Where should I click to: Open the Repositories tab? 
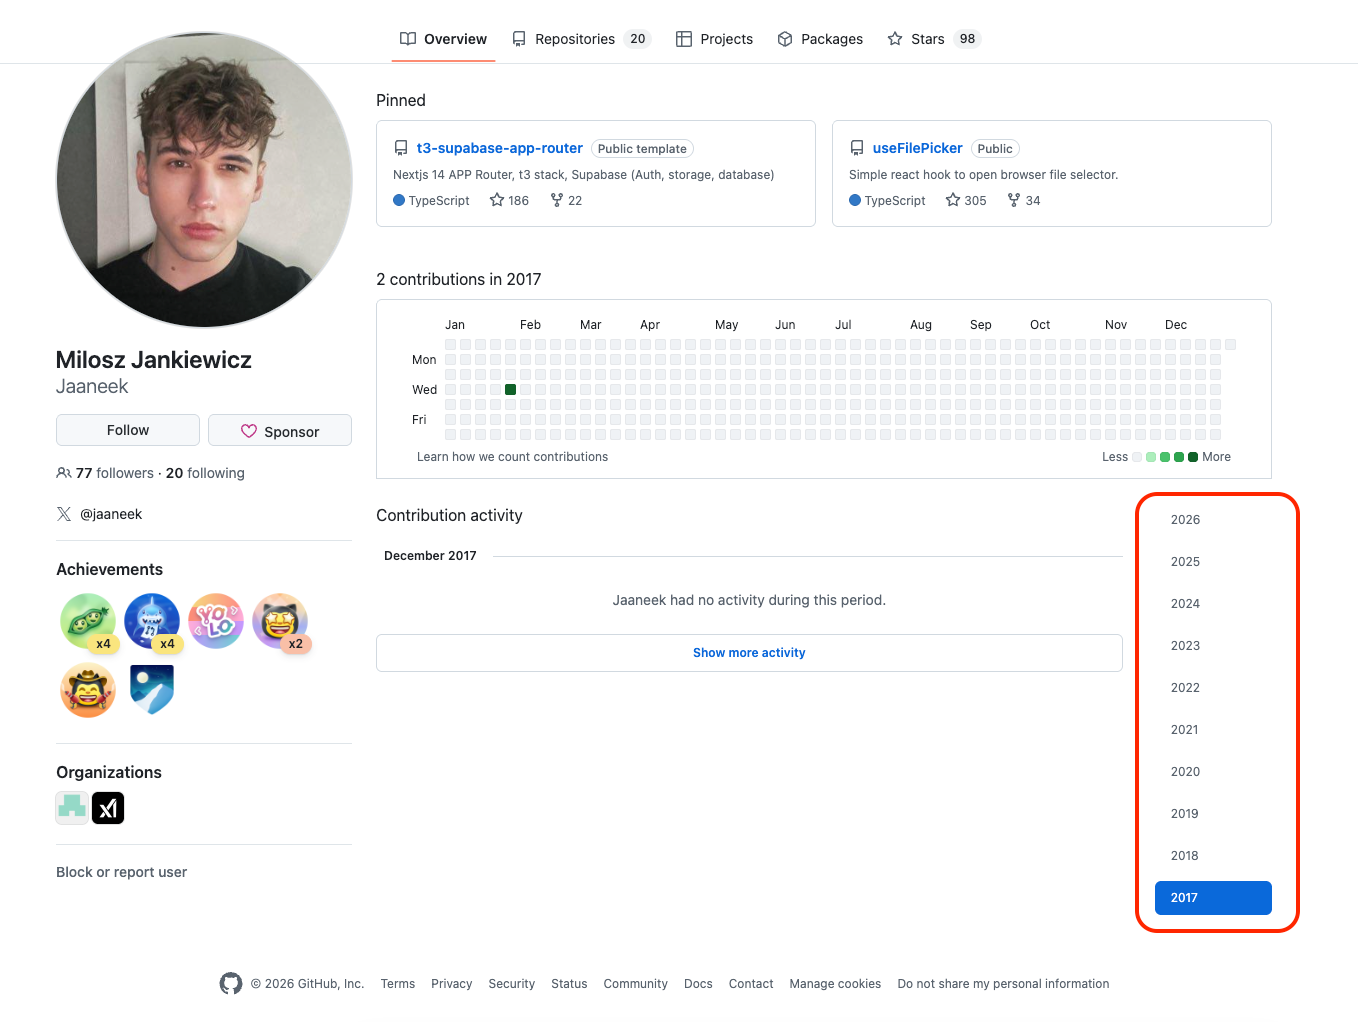click(x=581, y=39)
